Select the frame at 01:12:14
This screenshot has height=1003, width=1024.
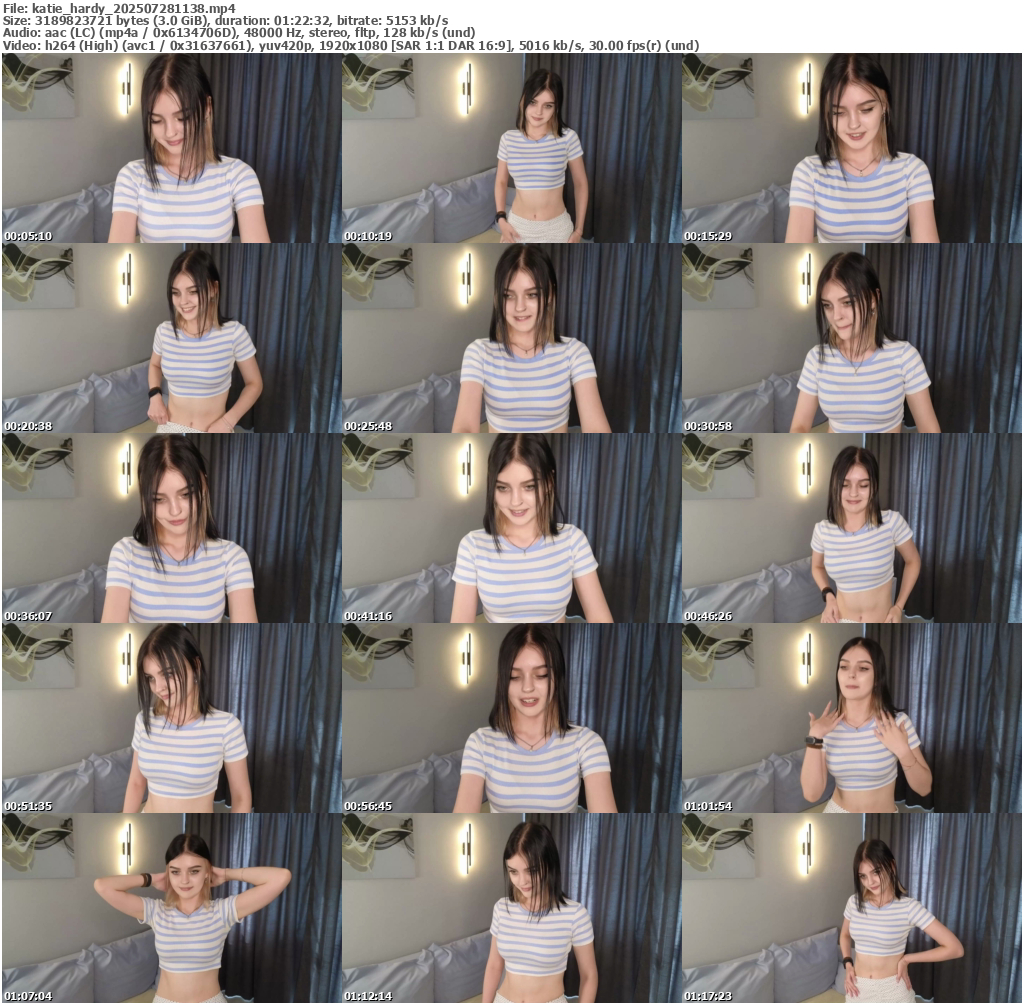click(x=511, y=908)
